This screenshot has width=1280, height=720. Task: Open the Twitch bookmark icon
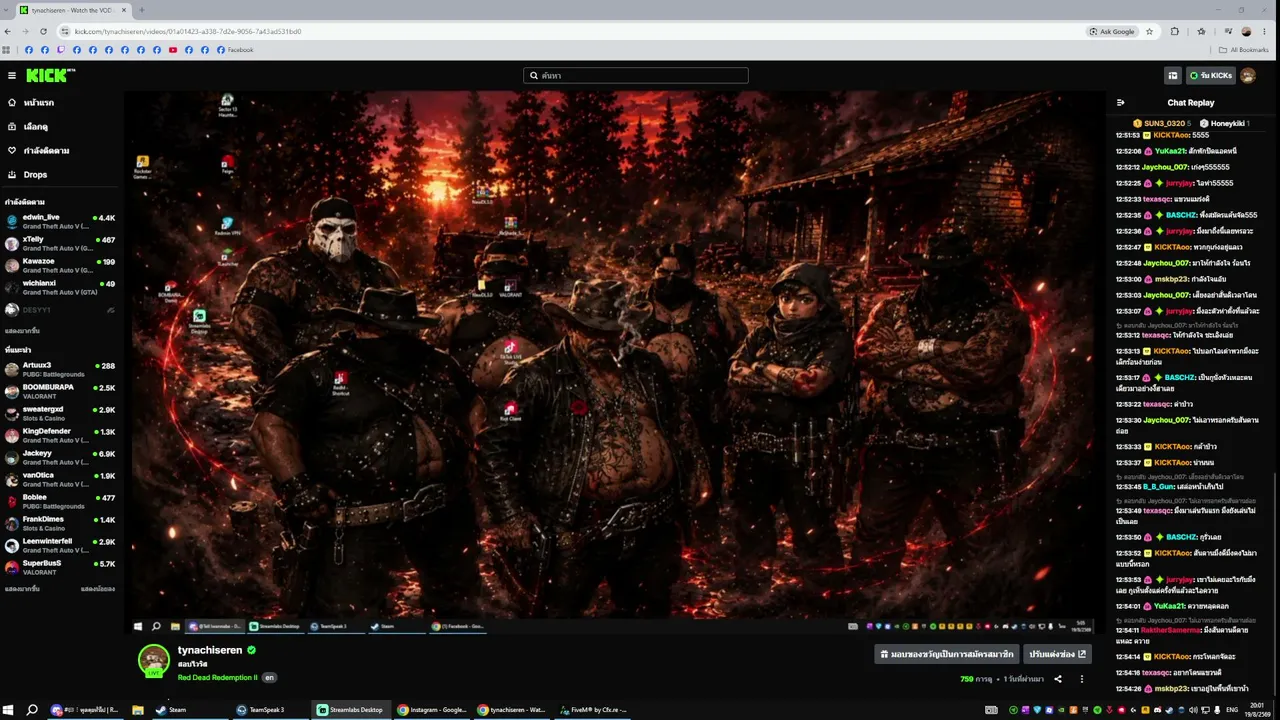(x=61, y=50)
